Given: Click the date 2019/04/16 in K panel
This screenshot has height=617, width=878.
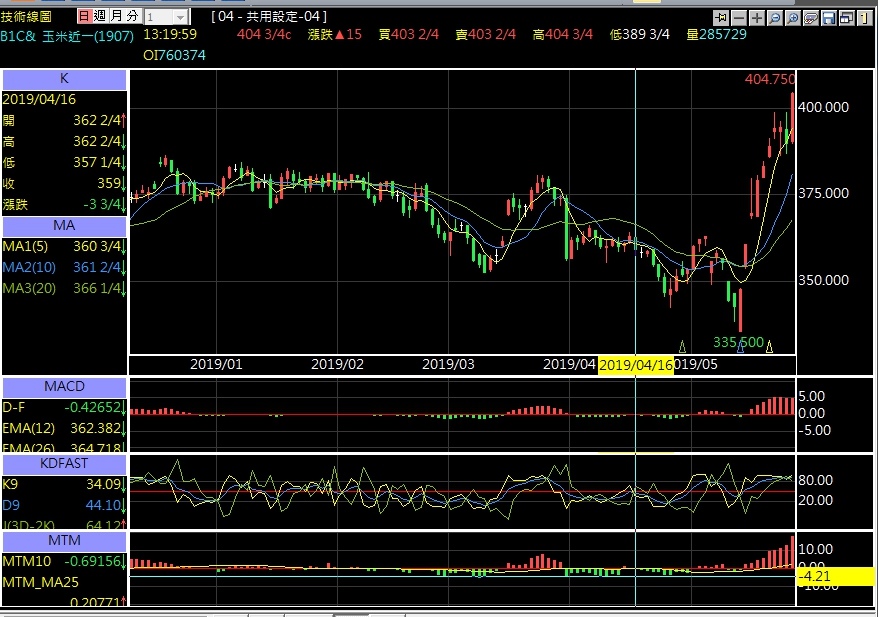Looking at the screenshot, I should point(39,100).
